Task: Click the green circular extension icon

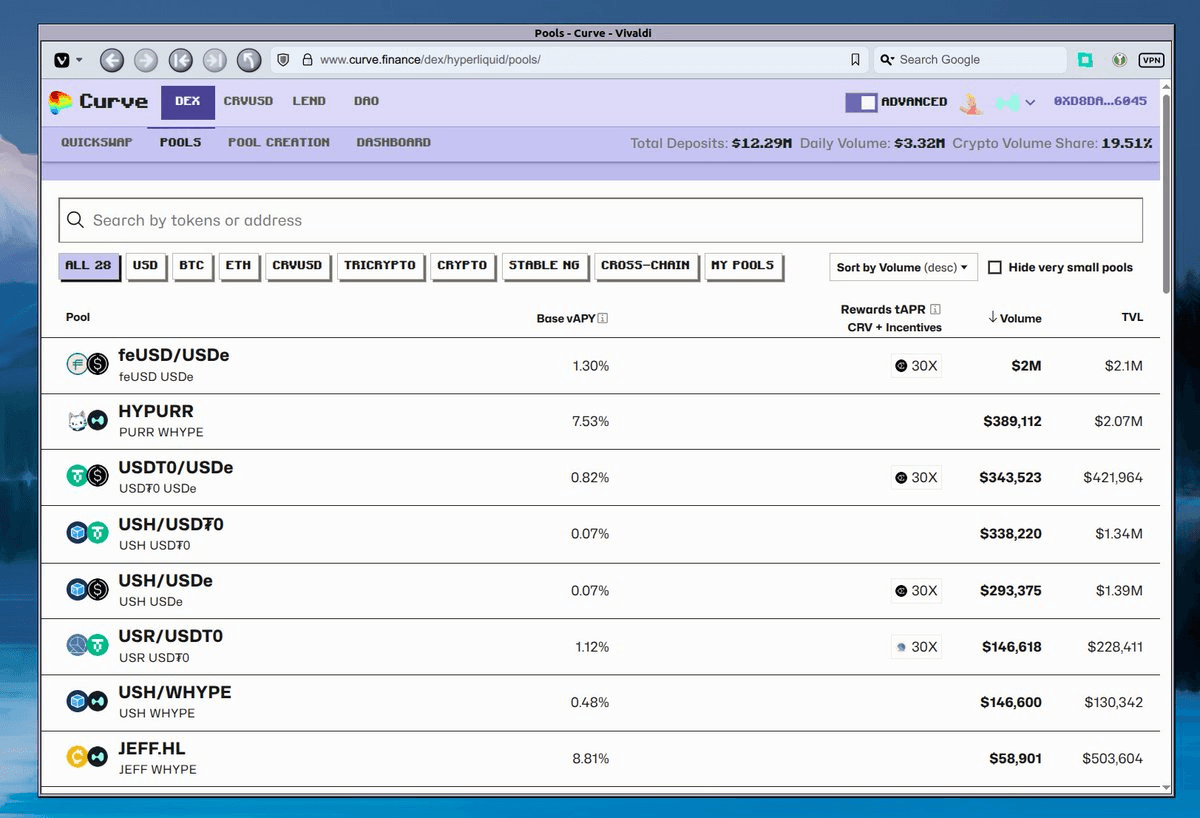Action: point(1122,60)
